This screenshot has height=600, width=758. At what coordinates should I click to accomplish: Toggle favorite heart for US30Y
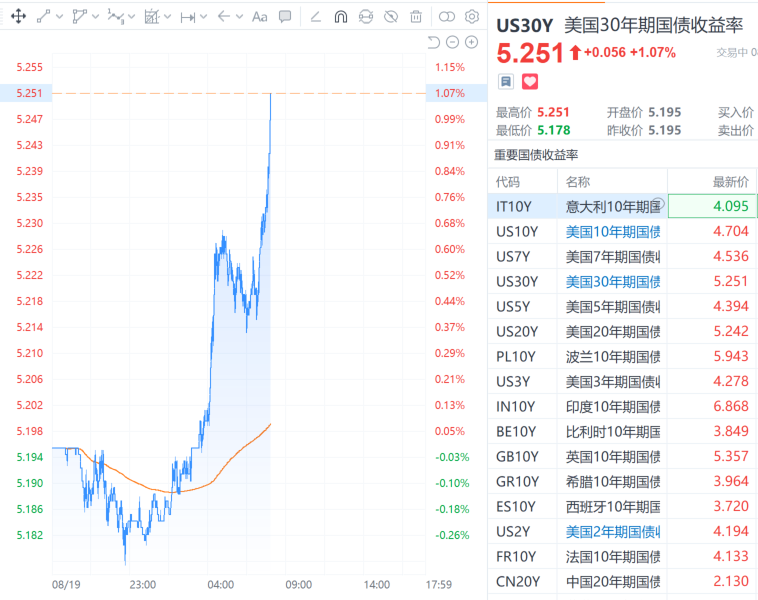(x=530, y=81)
